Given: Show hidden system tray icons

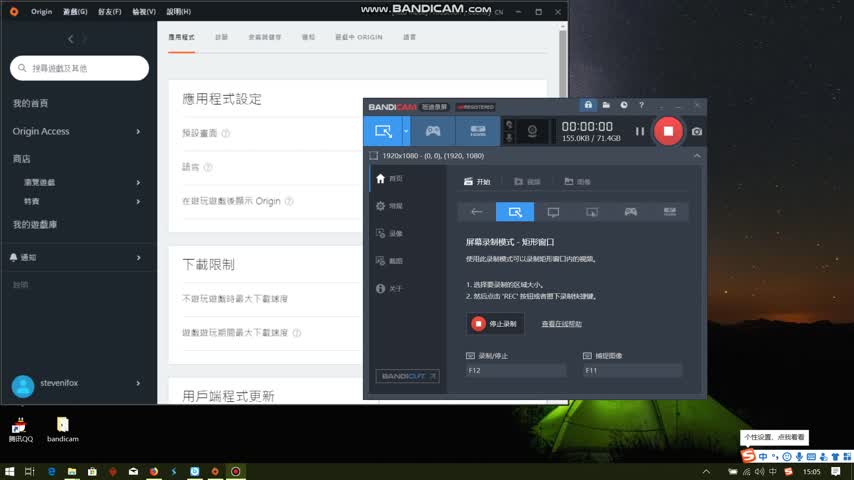Looking at the screenshot, I should 706,471.
